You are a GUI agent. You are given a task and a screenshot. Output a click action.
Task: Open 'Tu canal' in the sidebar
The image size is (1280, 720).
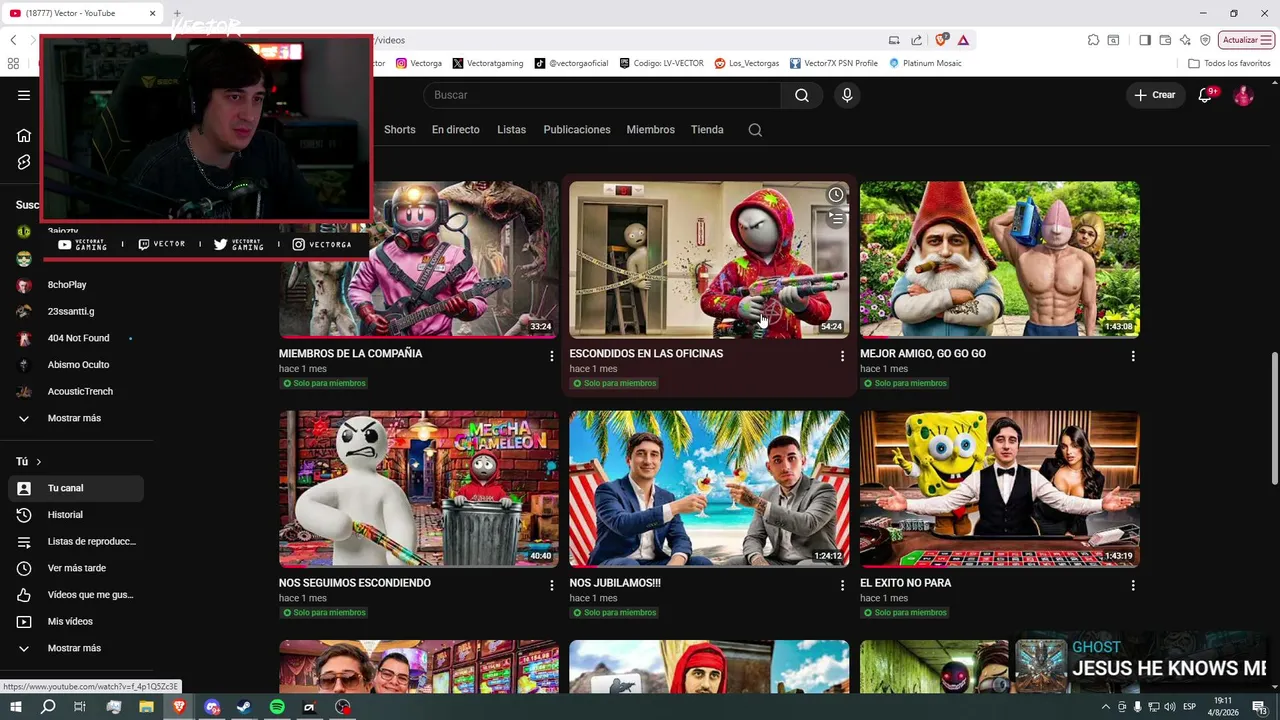(76, 488)
